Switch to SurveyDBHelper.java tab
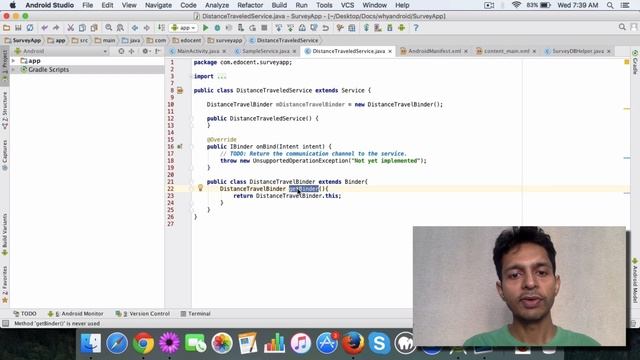The width and height of the screenshot is (640, 360). click(x=578, y=51)
